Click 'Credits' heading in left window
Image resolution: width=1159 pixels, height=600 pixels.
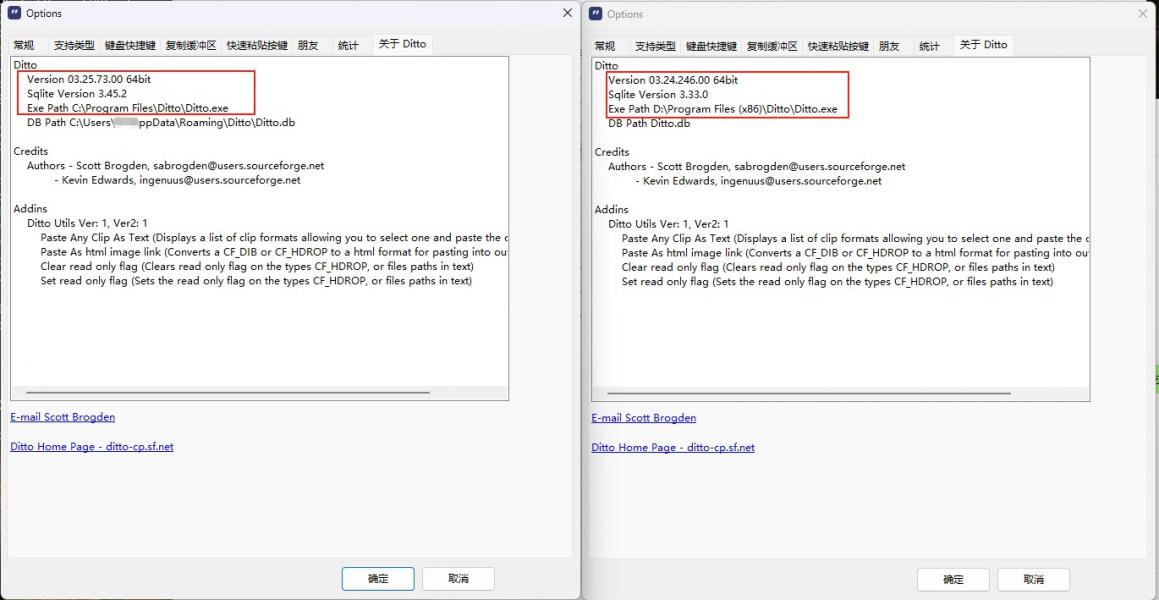tap(30, 151)
